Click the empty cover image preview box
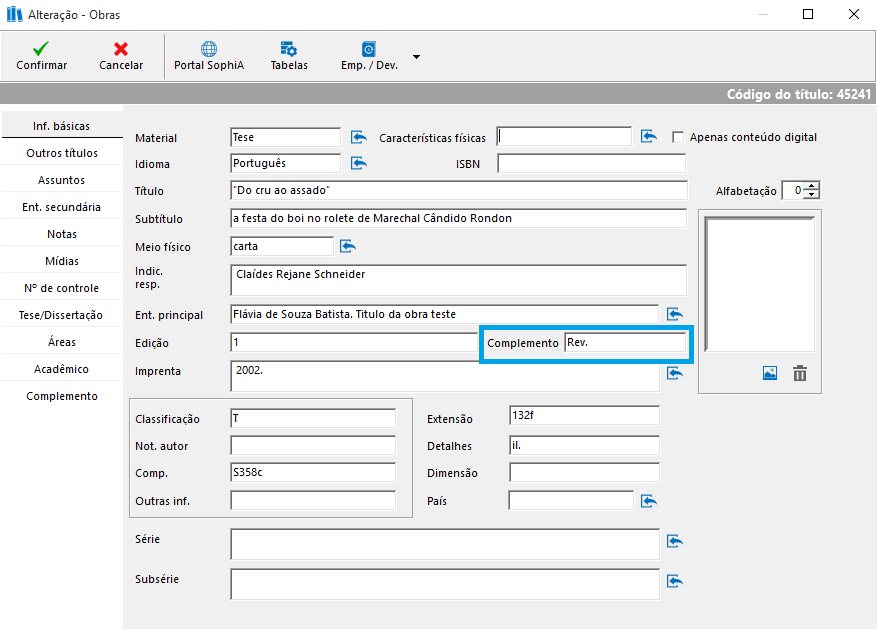Screen dimensions: 877x629 [x=760, y=284]
